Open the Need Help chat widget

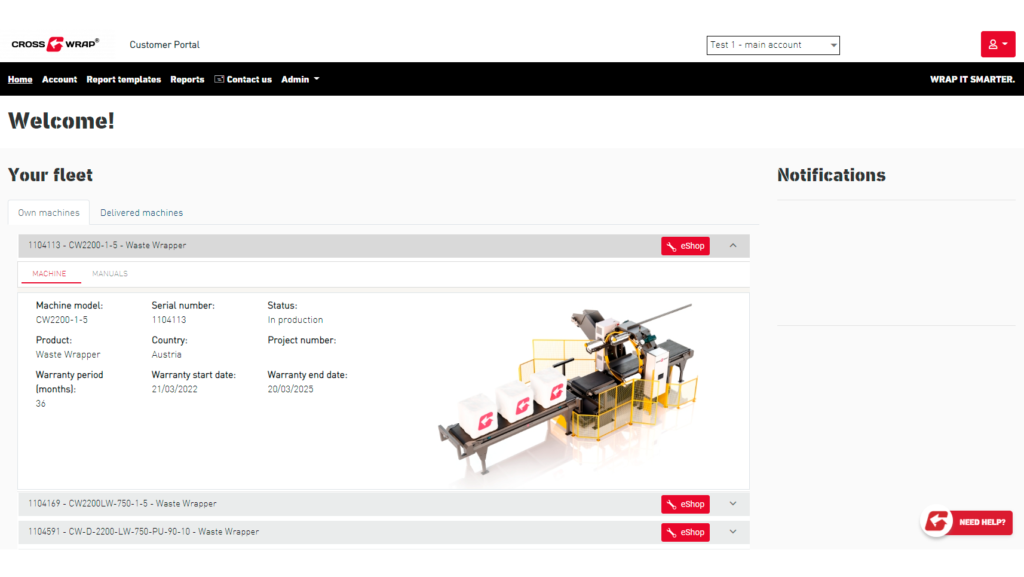tap(967, 522)
